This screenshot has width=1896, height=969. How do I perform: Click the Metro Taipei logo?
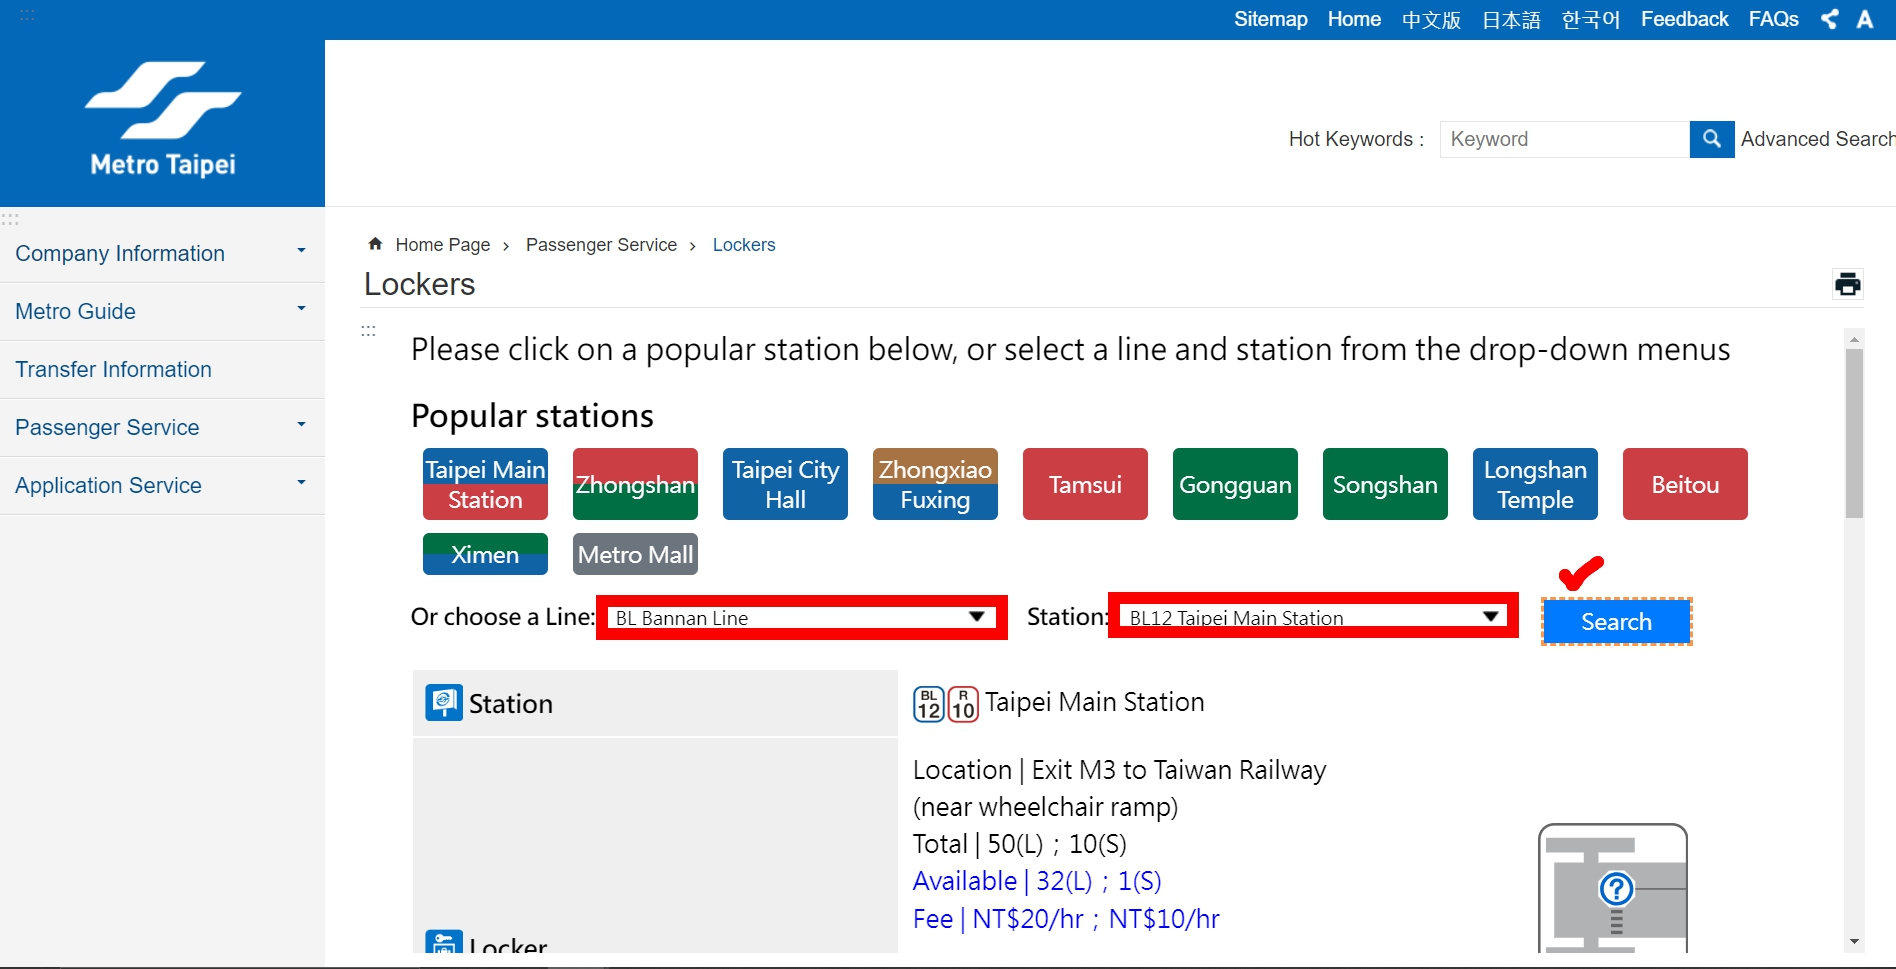[163, 120]
